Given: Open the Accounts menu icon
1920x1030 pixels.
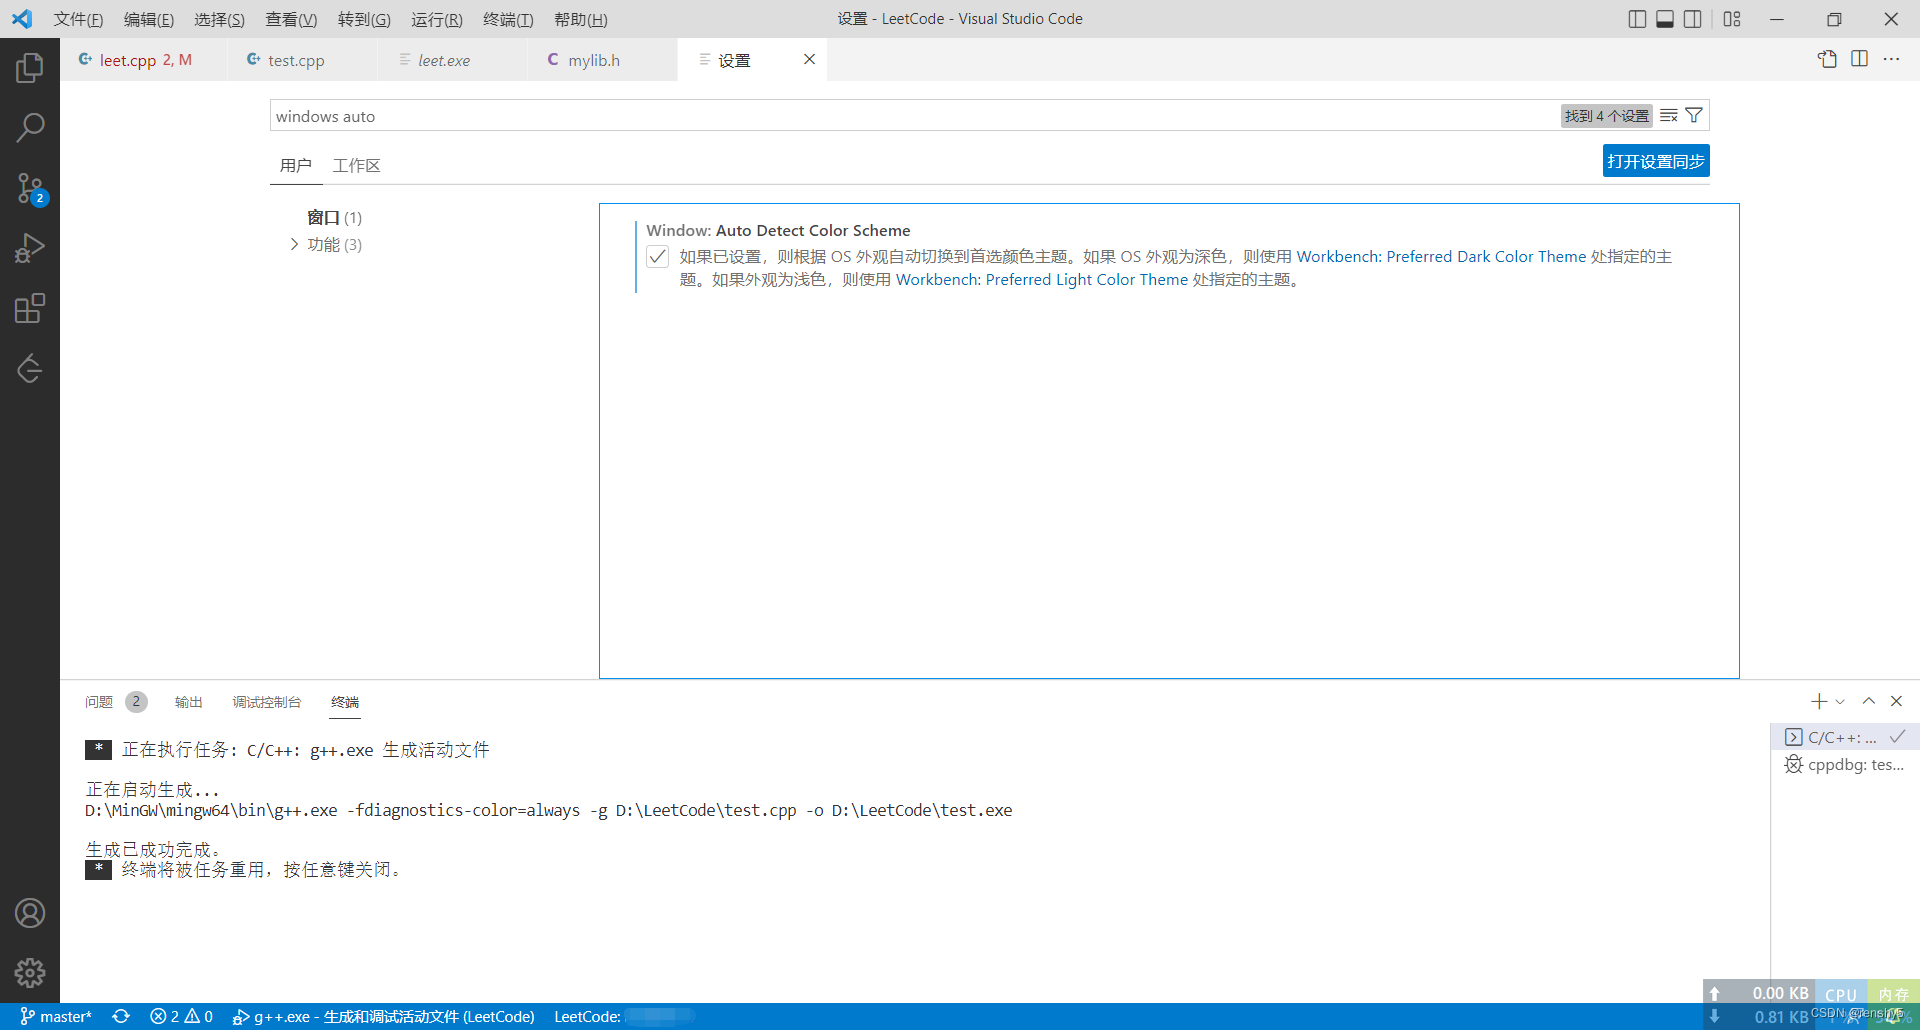Looking at the screenshot, I should coord(30,913).
